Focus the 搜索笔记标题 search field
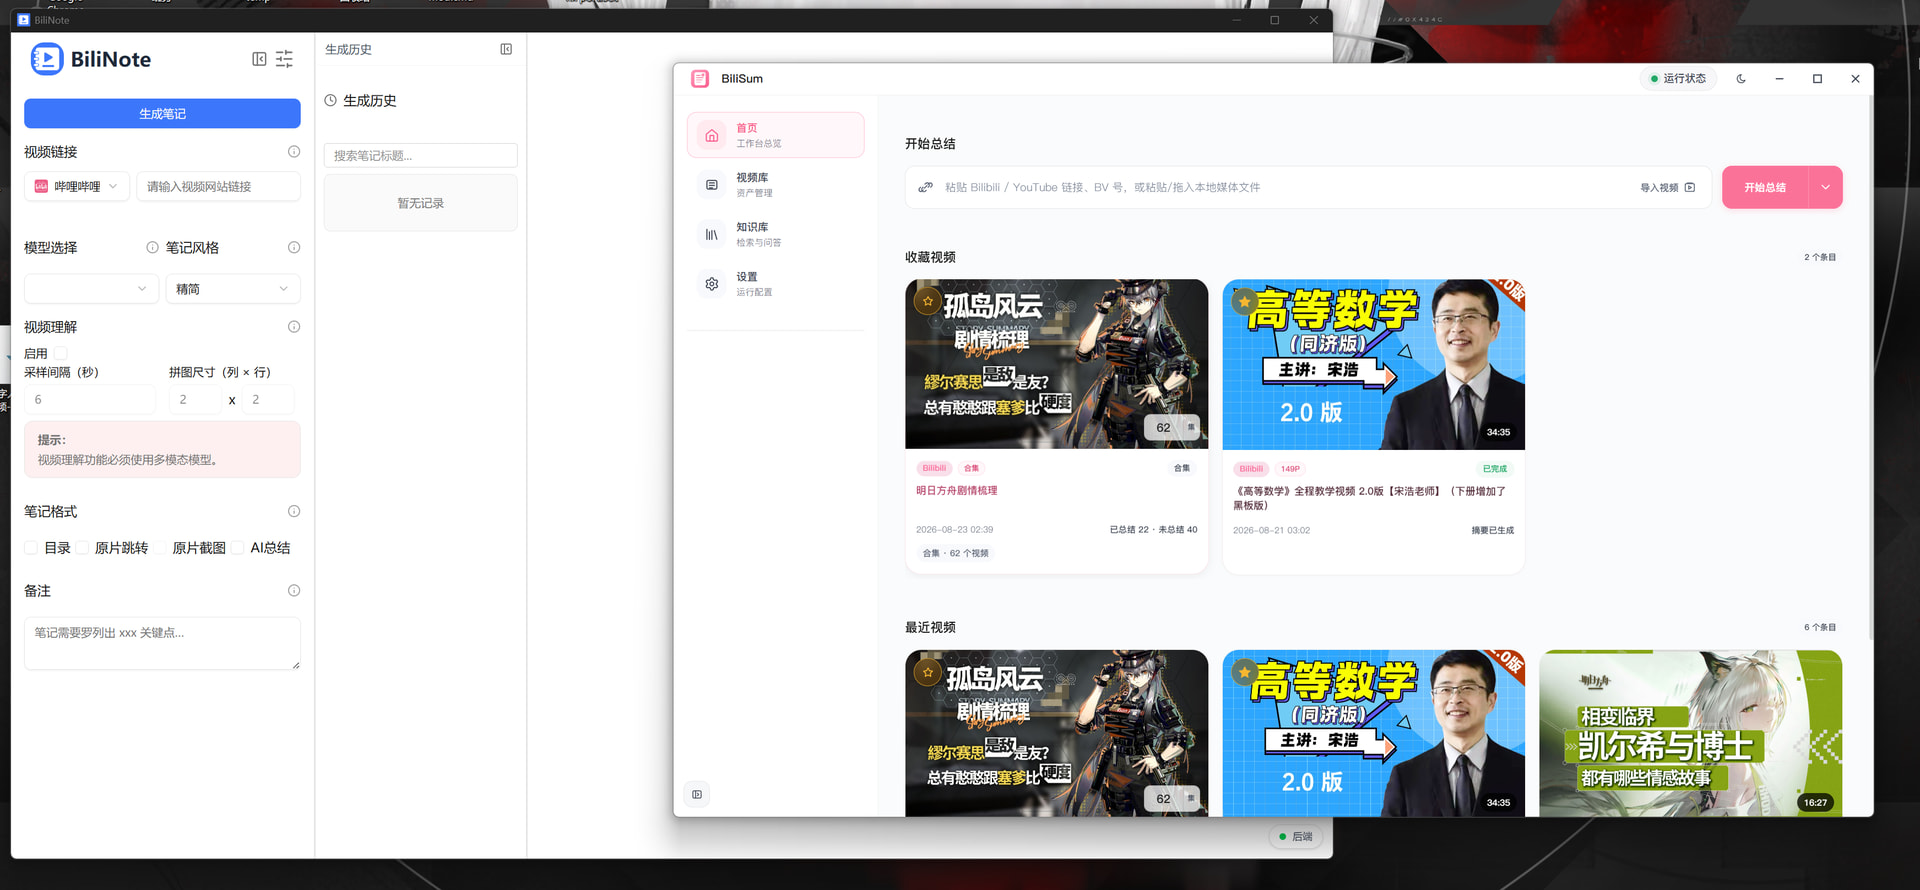The width and height of the screenshot is (1920, 890). (421, 156)
